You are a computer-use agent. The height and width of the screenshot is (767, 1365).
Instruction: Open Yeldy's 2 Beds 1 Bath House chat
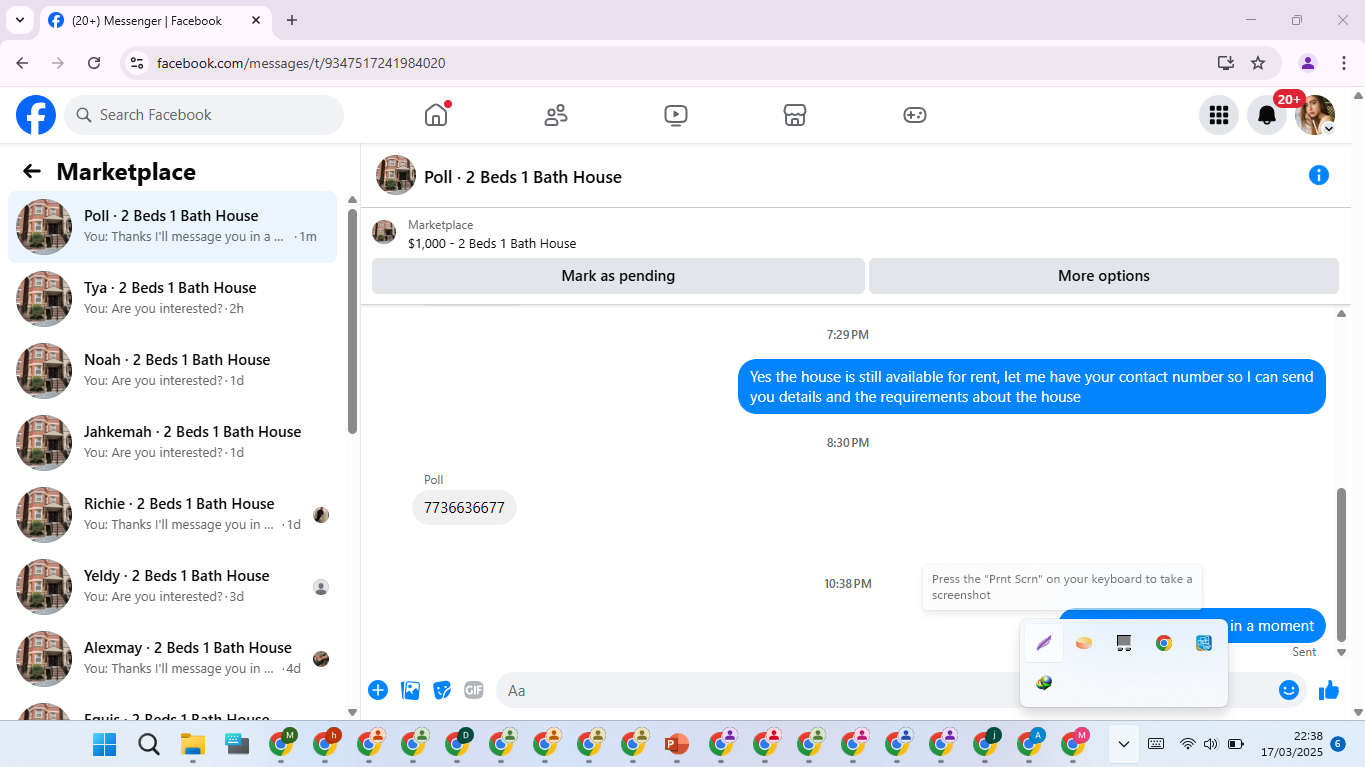pyautogui.click(x=173, y=587)
